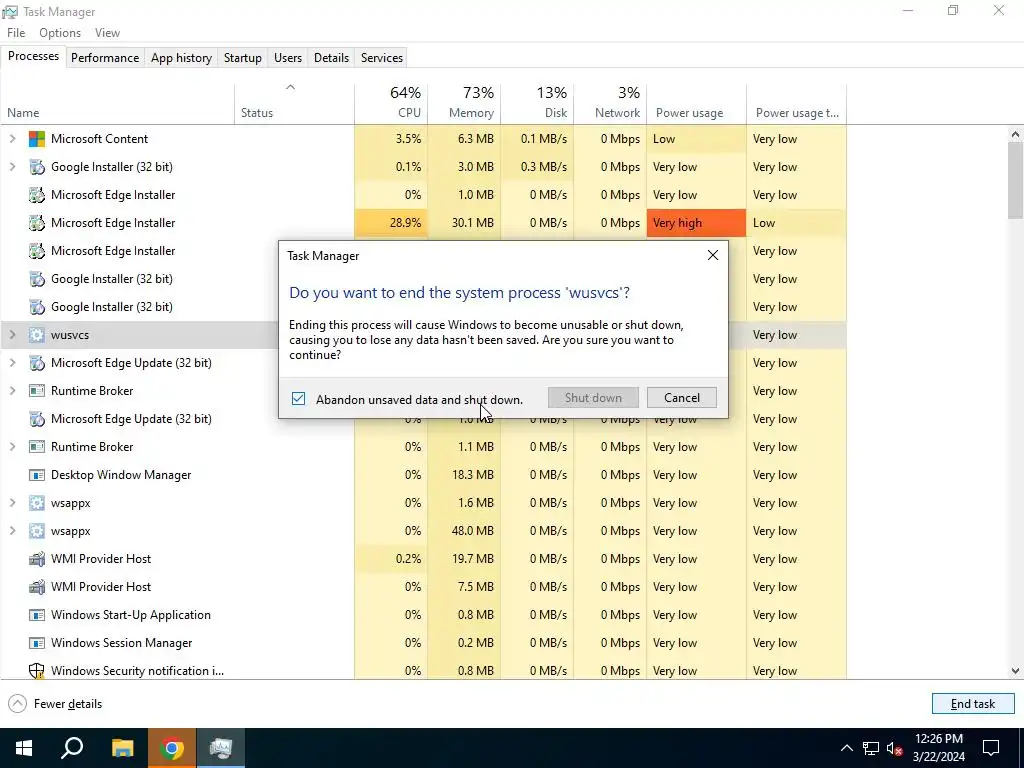Open the View menu

(107, 33)
